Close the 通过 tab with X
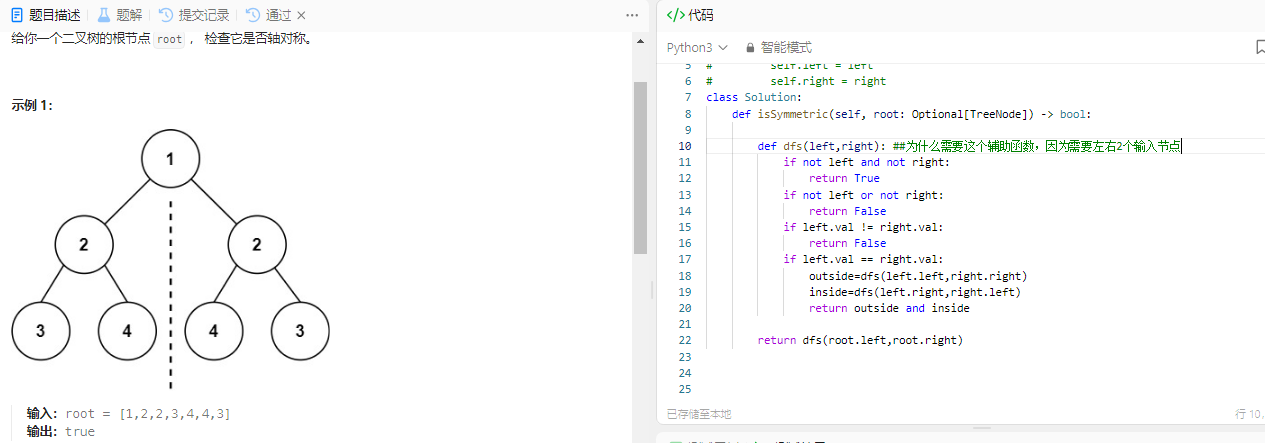This screenshot has width=1265, height=443. pyautogui.click(x=302, y=15)
